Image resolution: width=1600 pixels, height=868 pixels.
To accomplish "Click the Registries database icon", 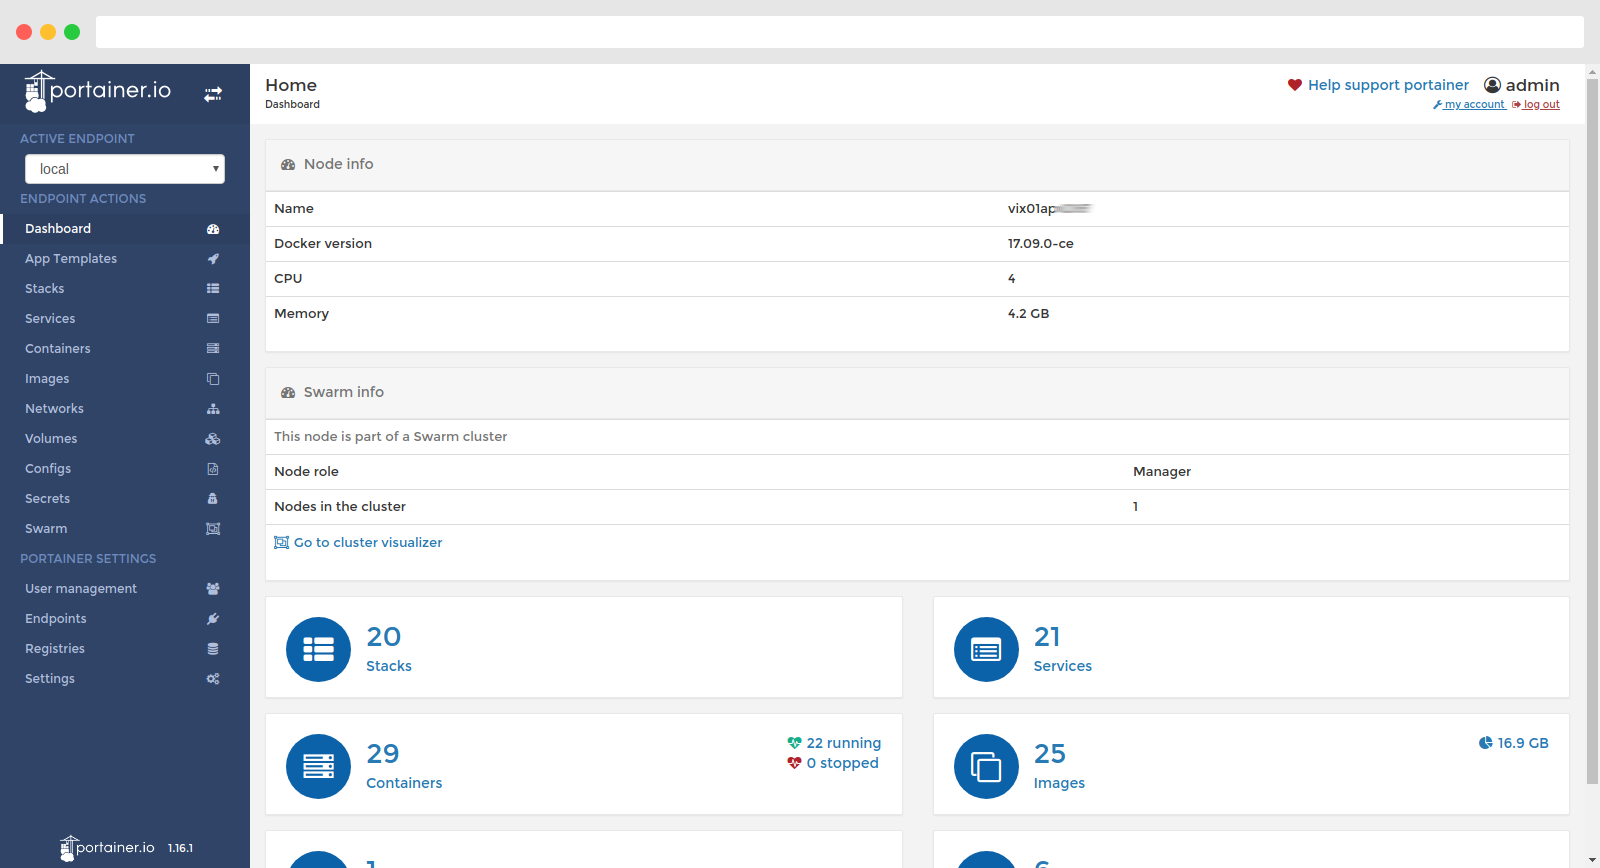I will [213, 649].
